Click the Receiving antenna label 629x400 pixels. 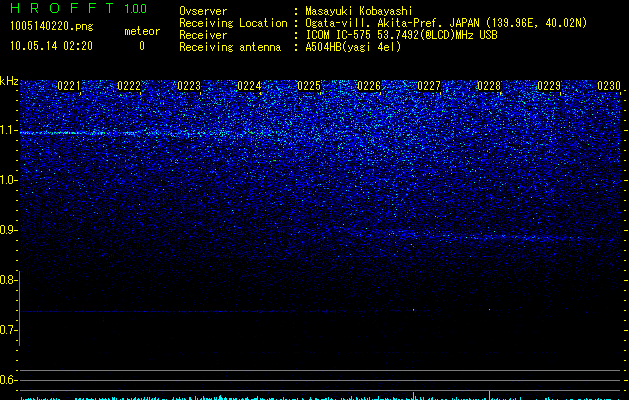230,47
